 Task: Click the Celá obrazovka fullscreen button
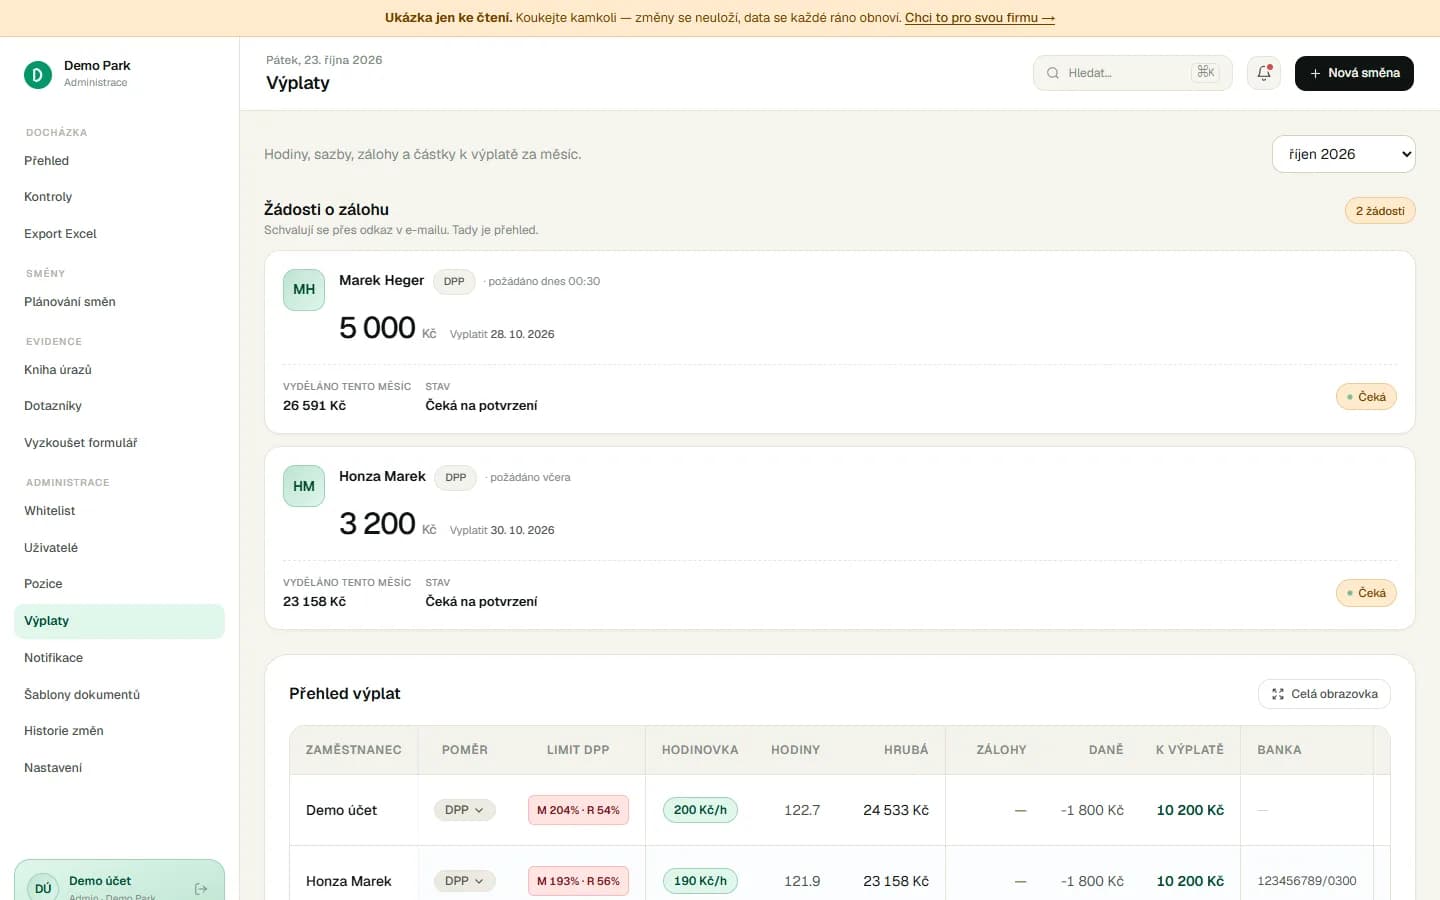[1324, 694]
